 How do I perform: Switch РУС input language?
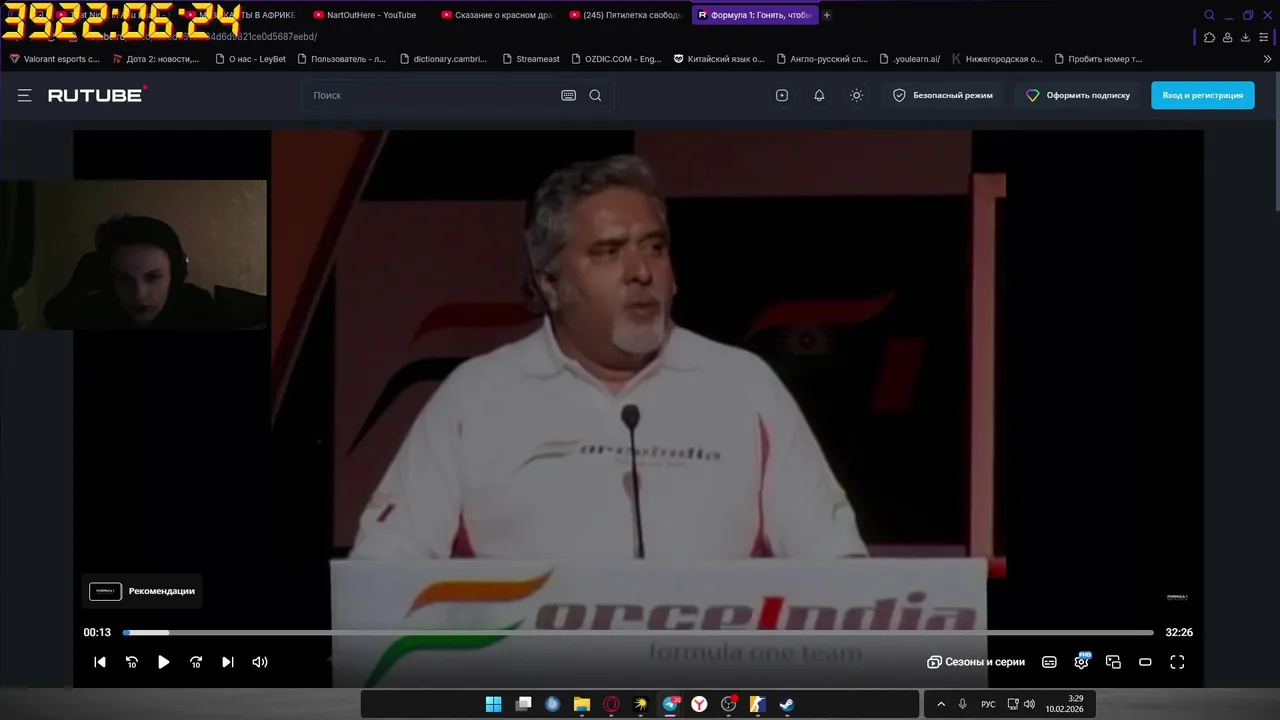pos(988,704)
